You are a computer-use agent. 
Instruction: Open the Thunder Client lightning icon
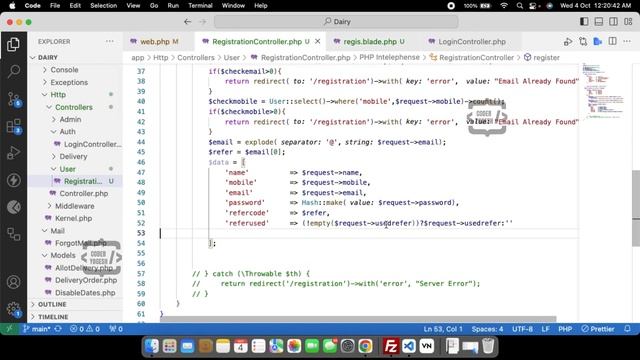13,180
